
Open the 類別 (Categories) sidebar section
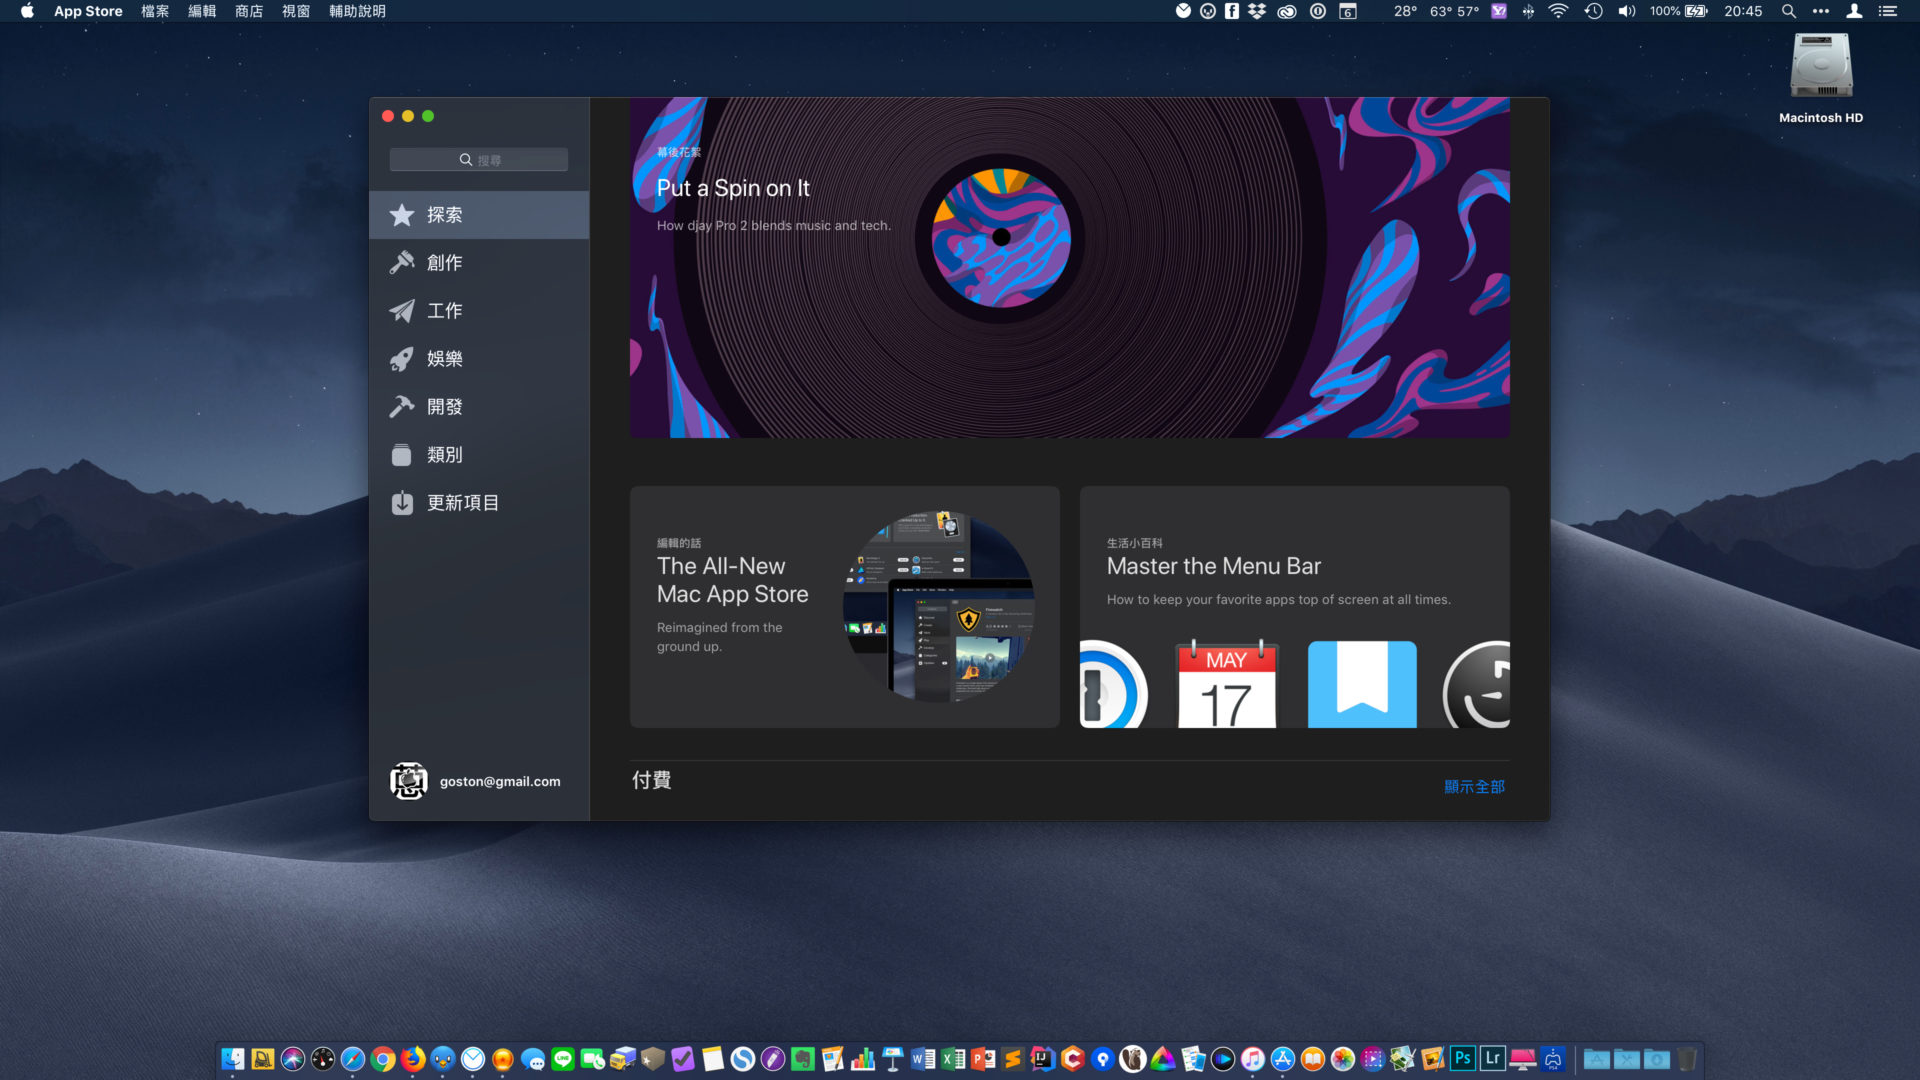[479, 455]
